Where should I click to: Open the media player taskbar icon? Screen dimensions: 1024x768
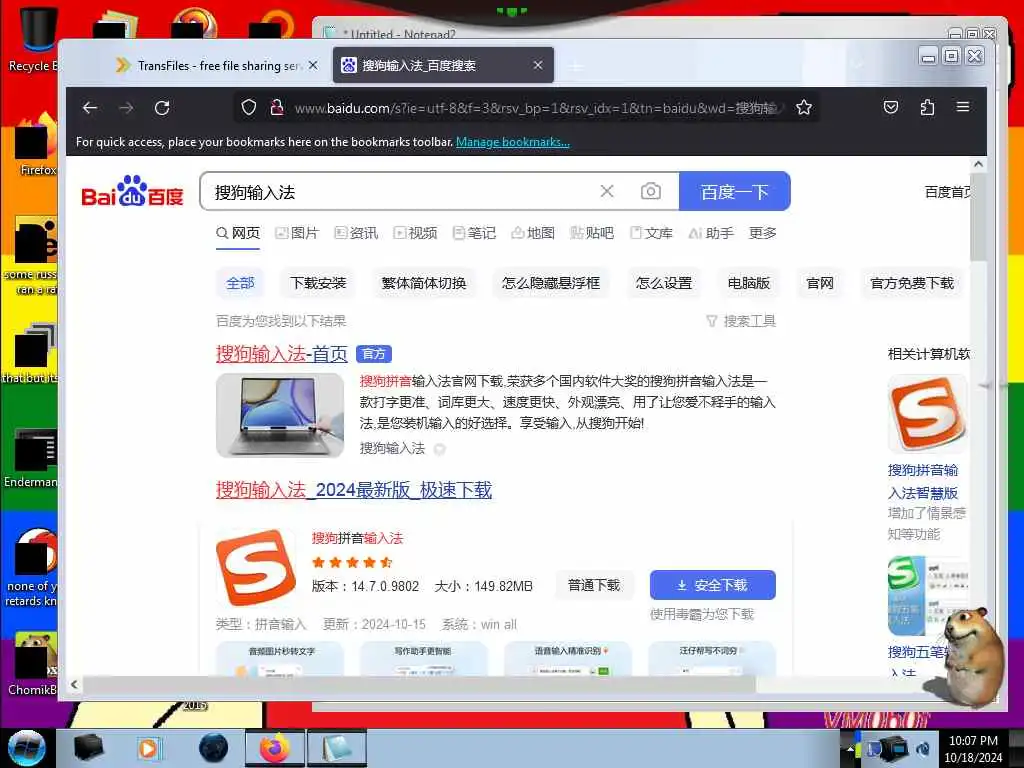tap(148, 748)
